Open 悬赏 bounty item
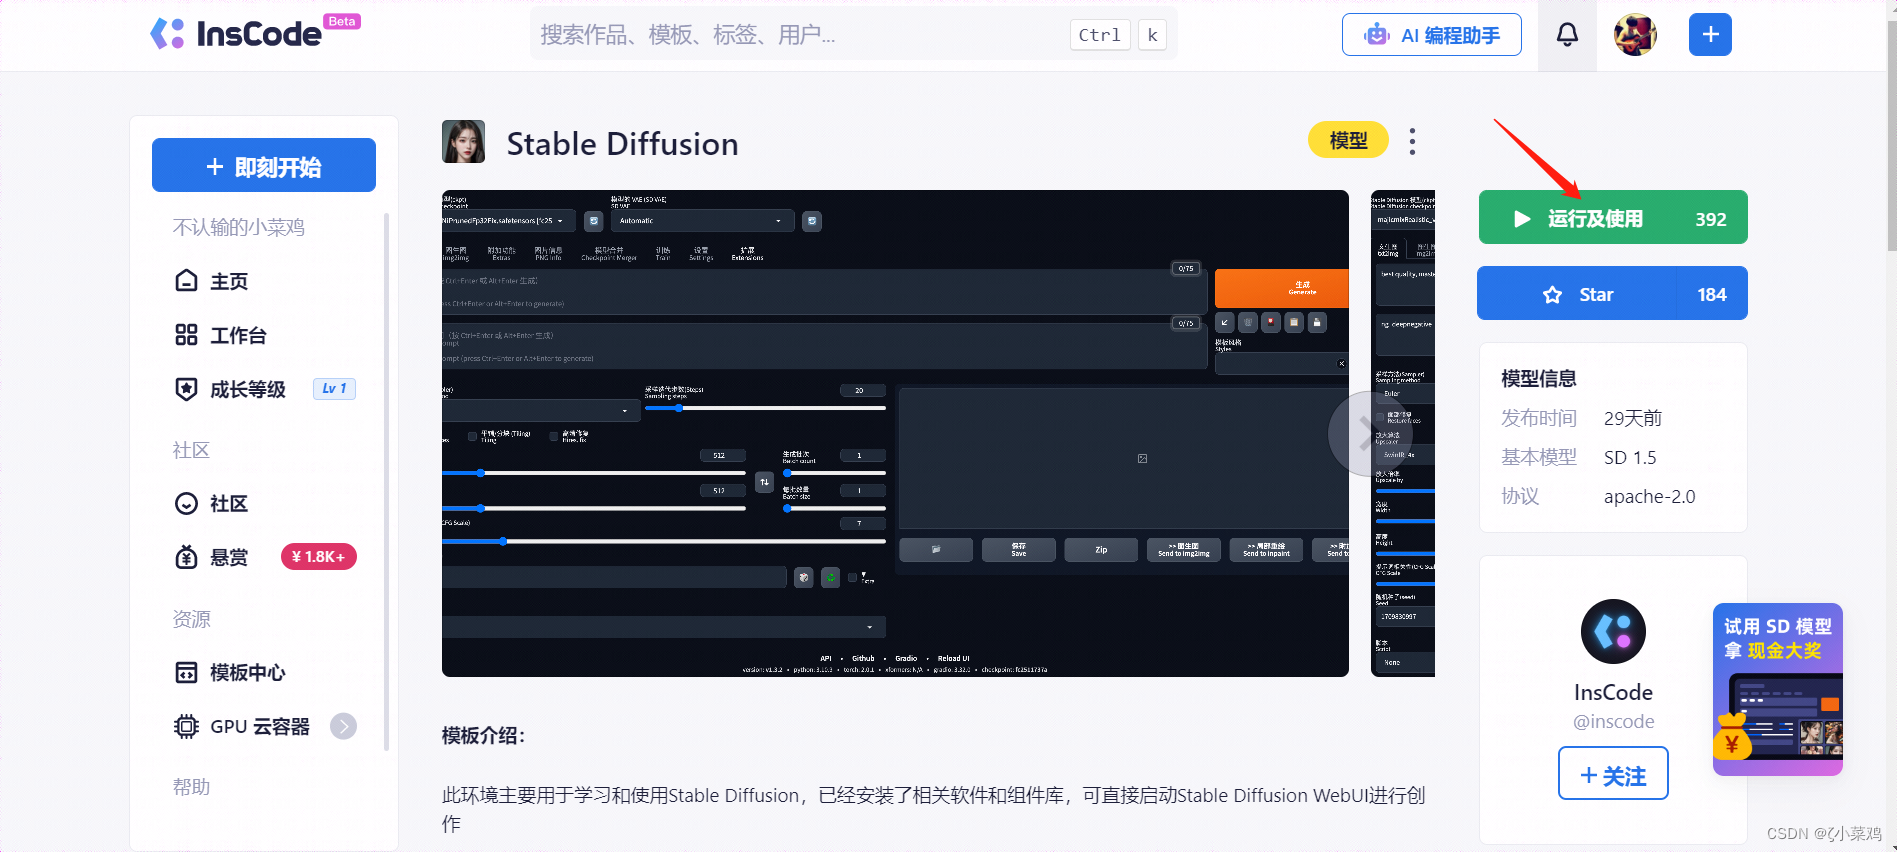 264,557
